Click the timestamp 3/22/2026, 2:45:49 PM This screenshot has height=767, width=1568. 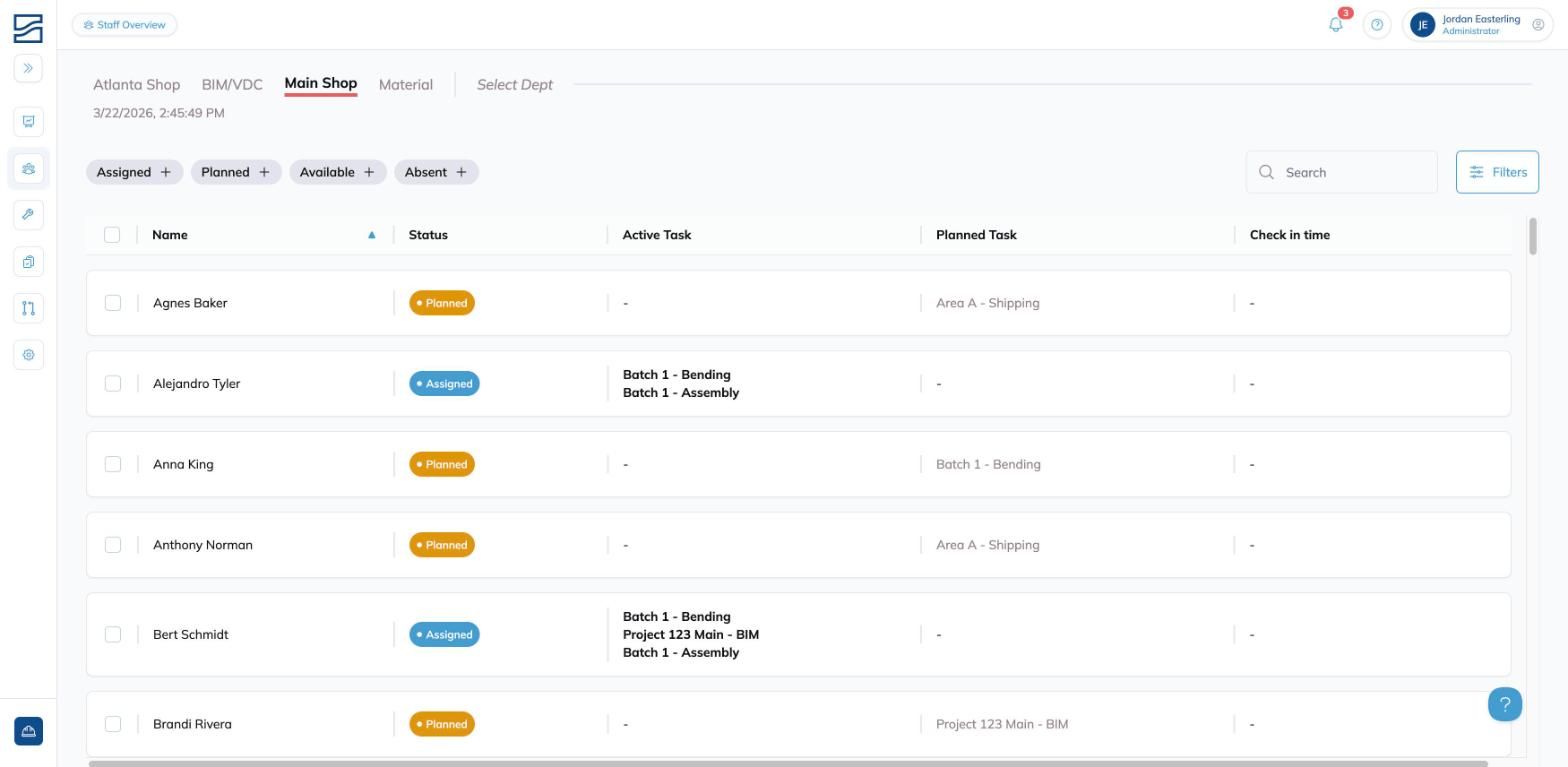(x=159, y=113)
